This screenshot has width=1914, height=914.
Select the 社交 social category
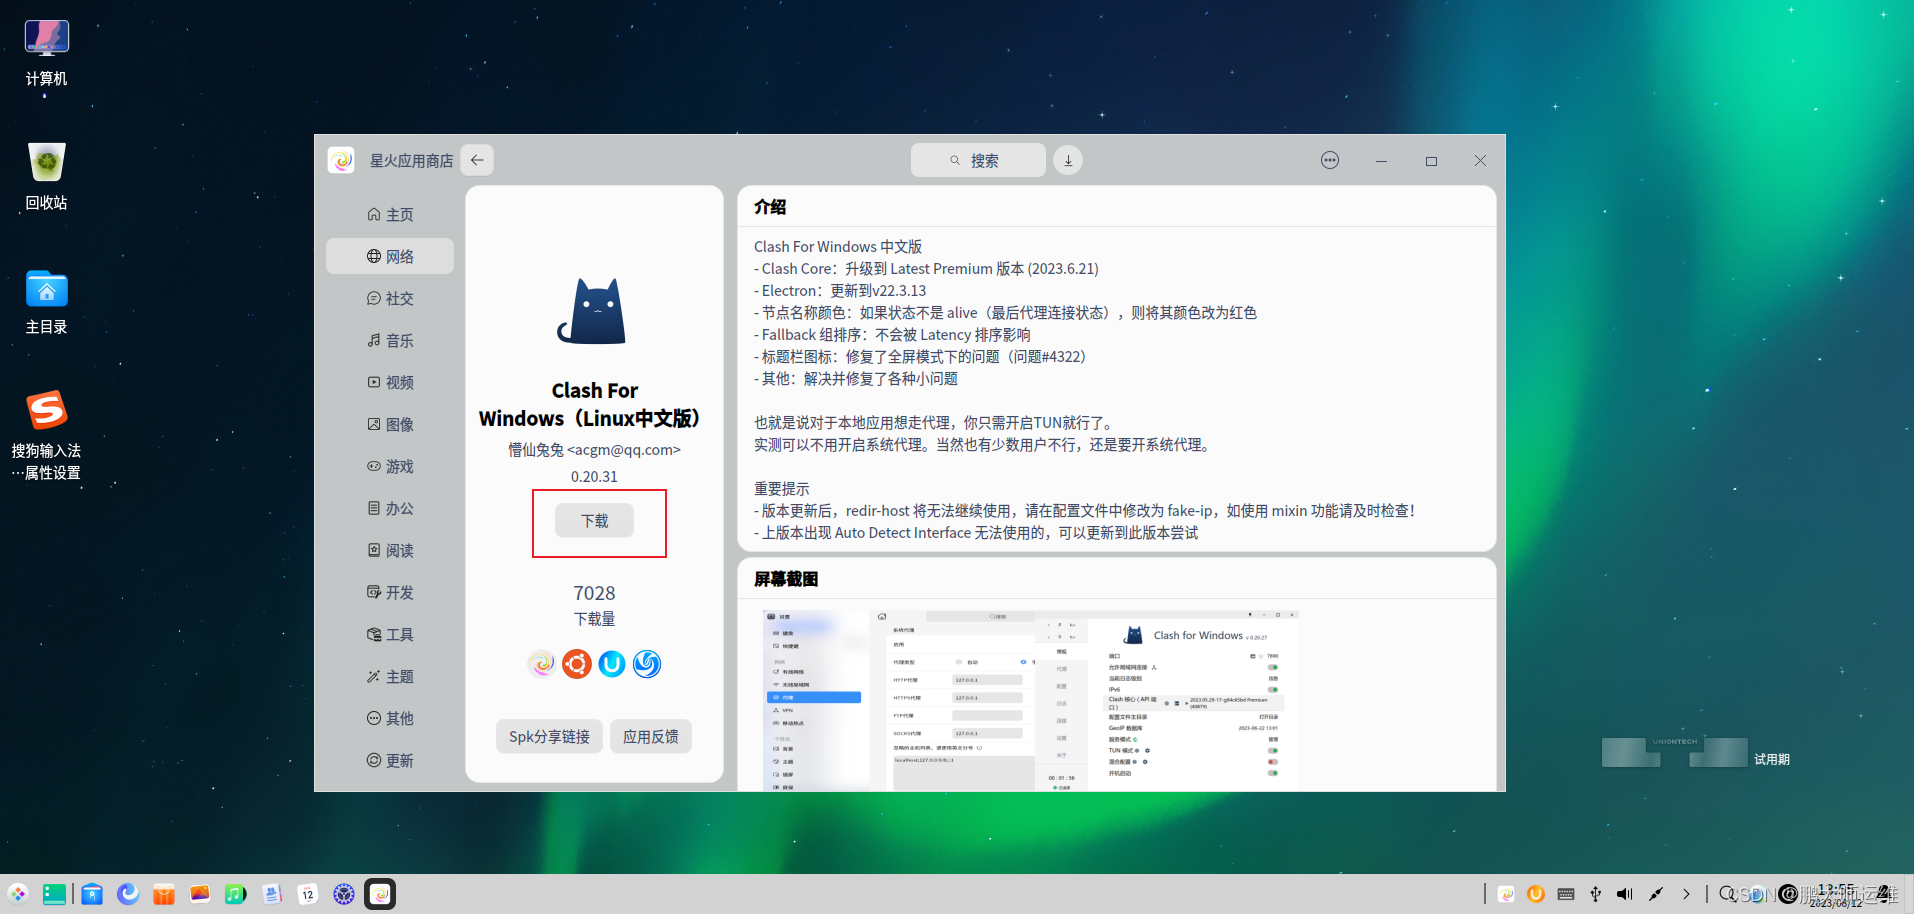(x=390, y=298)
